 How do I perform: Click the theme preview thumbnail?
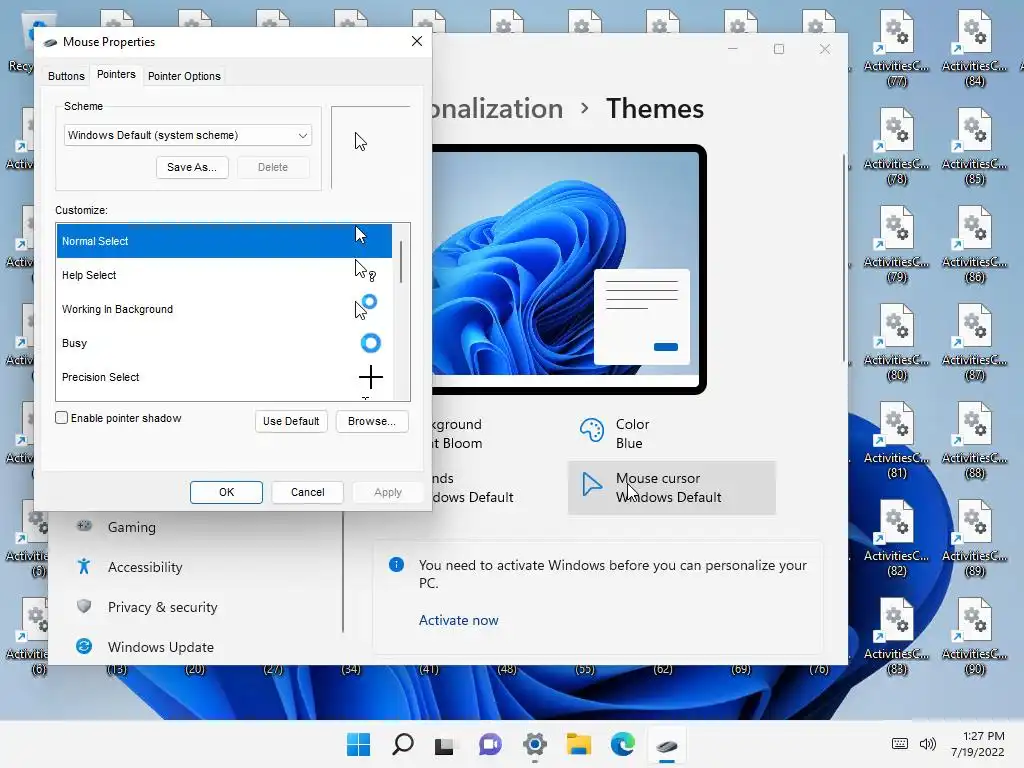567,269
